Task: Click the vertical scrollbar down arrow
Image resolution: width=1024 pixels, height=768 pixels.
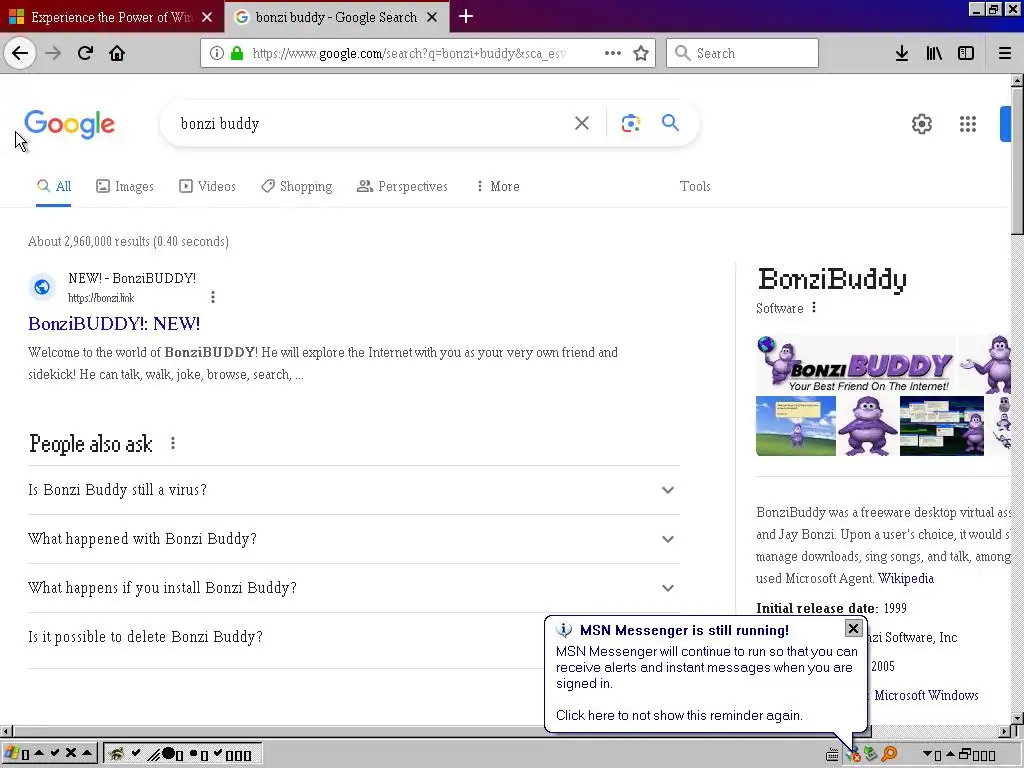Action: (1017, 717)
